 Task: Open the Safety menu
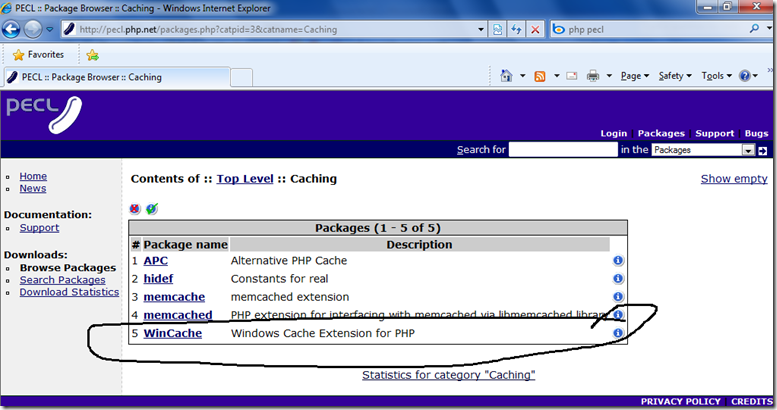click(x=675, y=76)
